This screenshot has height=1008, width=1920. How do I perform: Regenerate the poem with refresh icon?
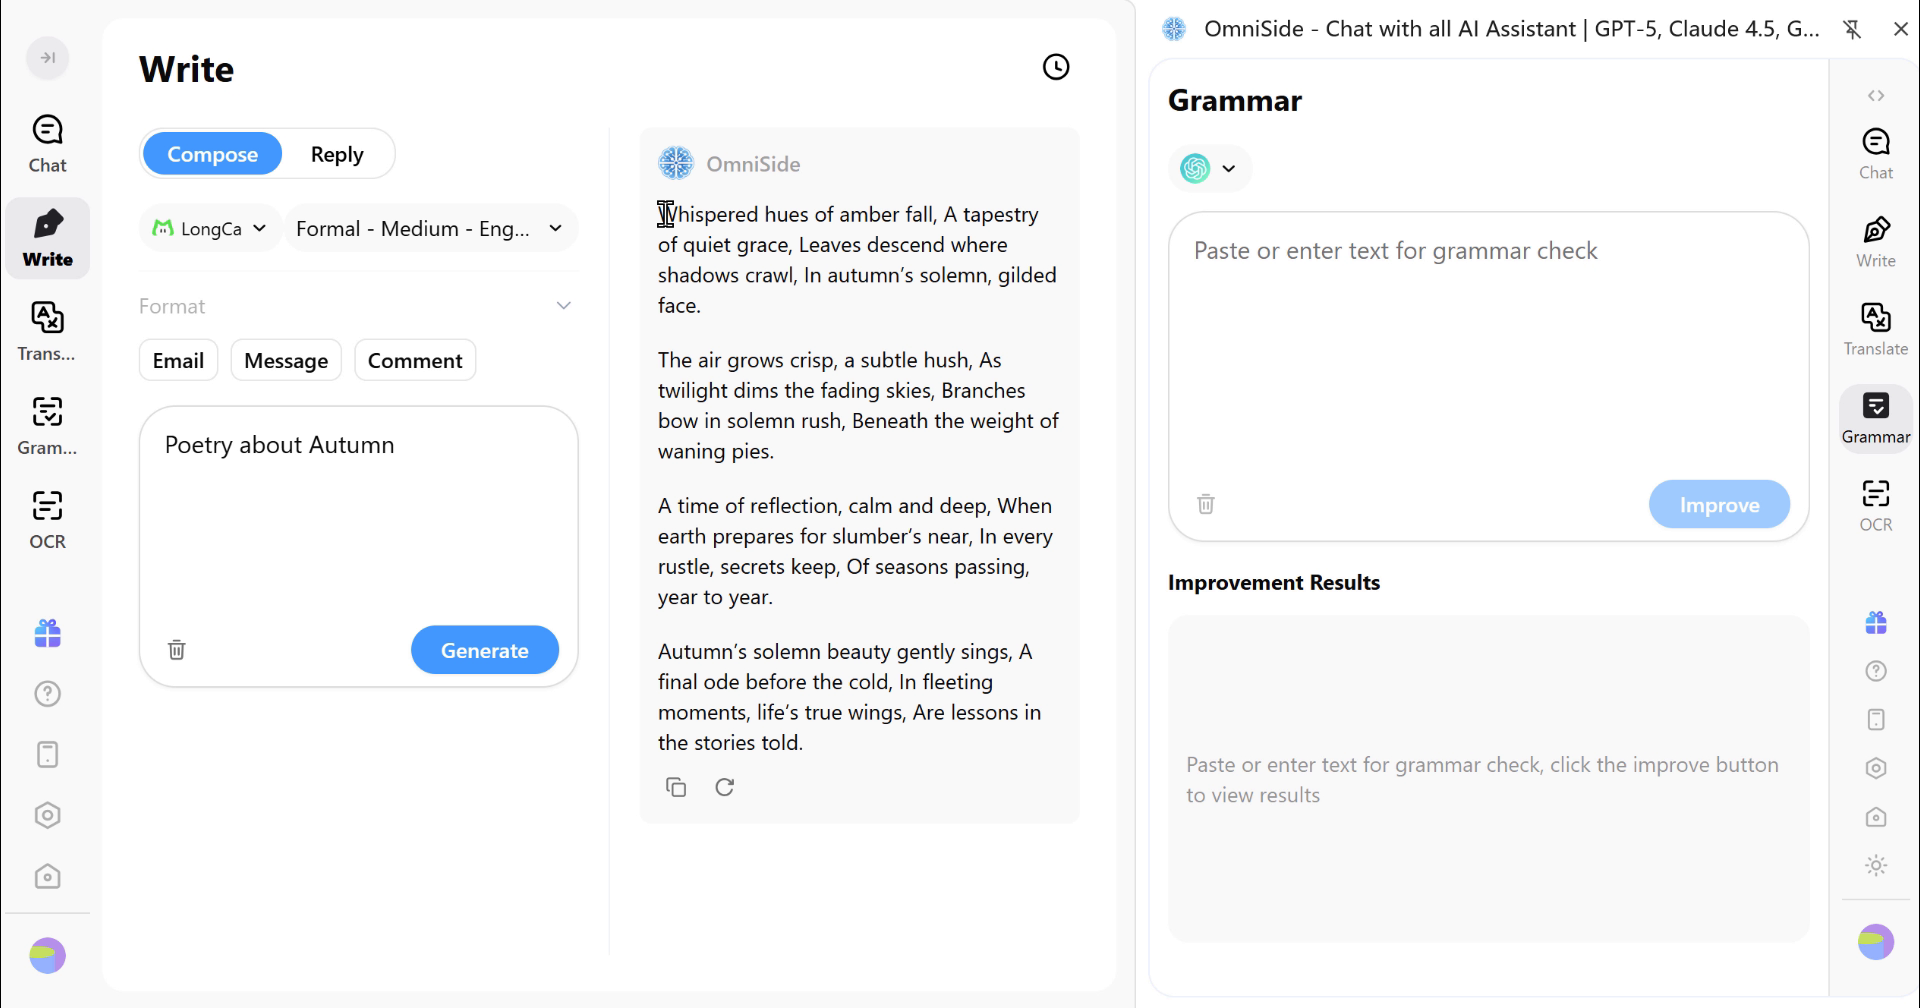point(725,787)
